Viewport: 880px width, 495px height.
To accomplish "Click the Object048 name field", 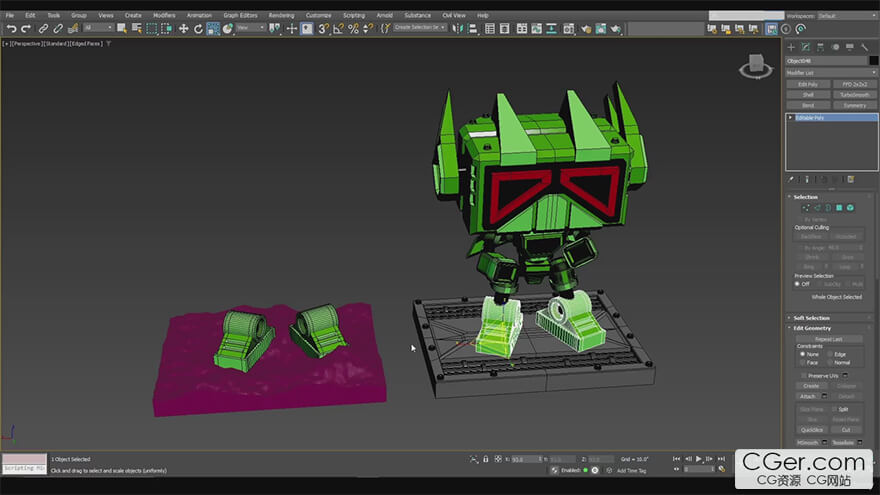I will coord(826,61).
